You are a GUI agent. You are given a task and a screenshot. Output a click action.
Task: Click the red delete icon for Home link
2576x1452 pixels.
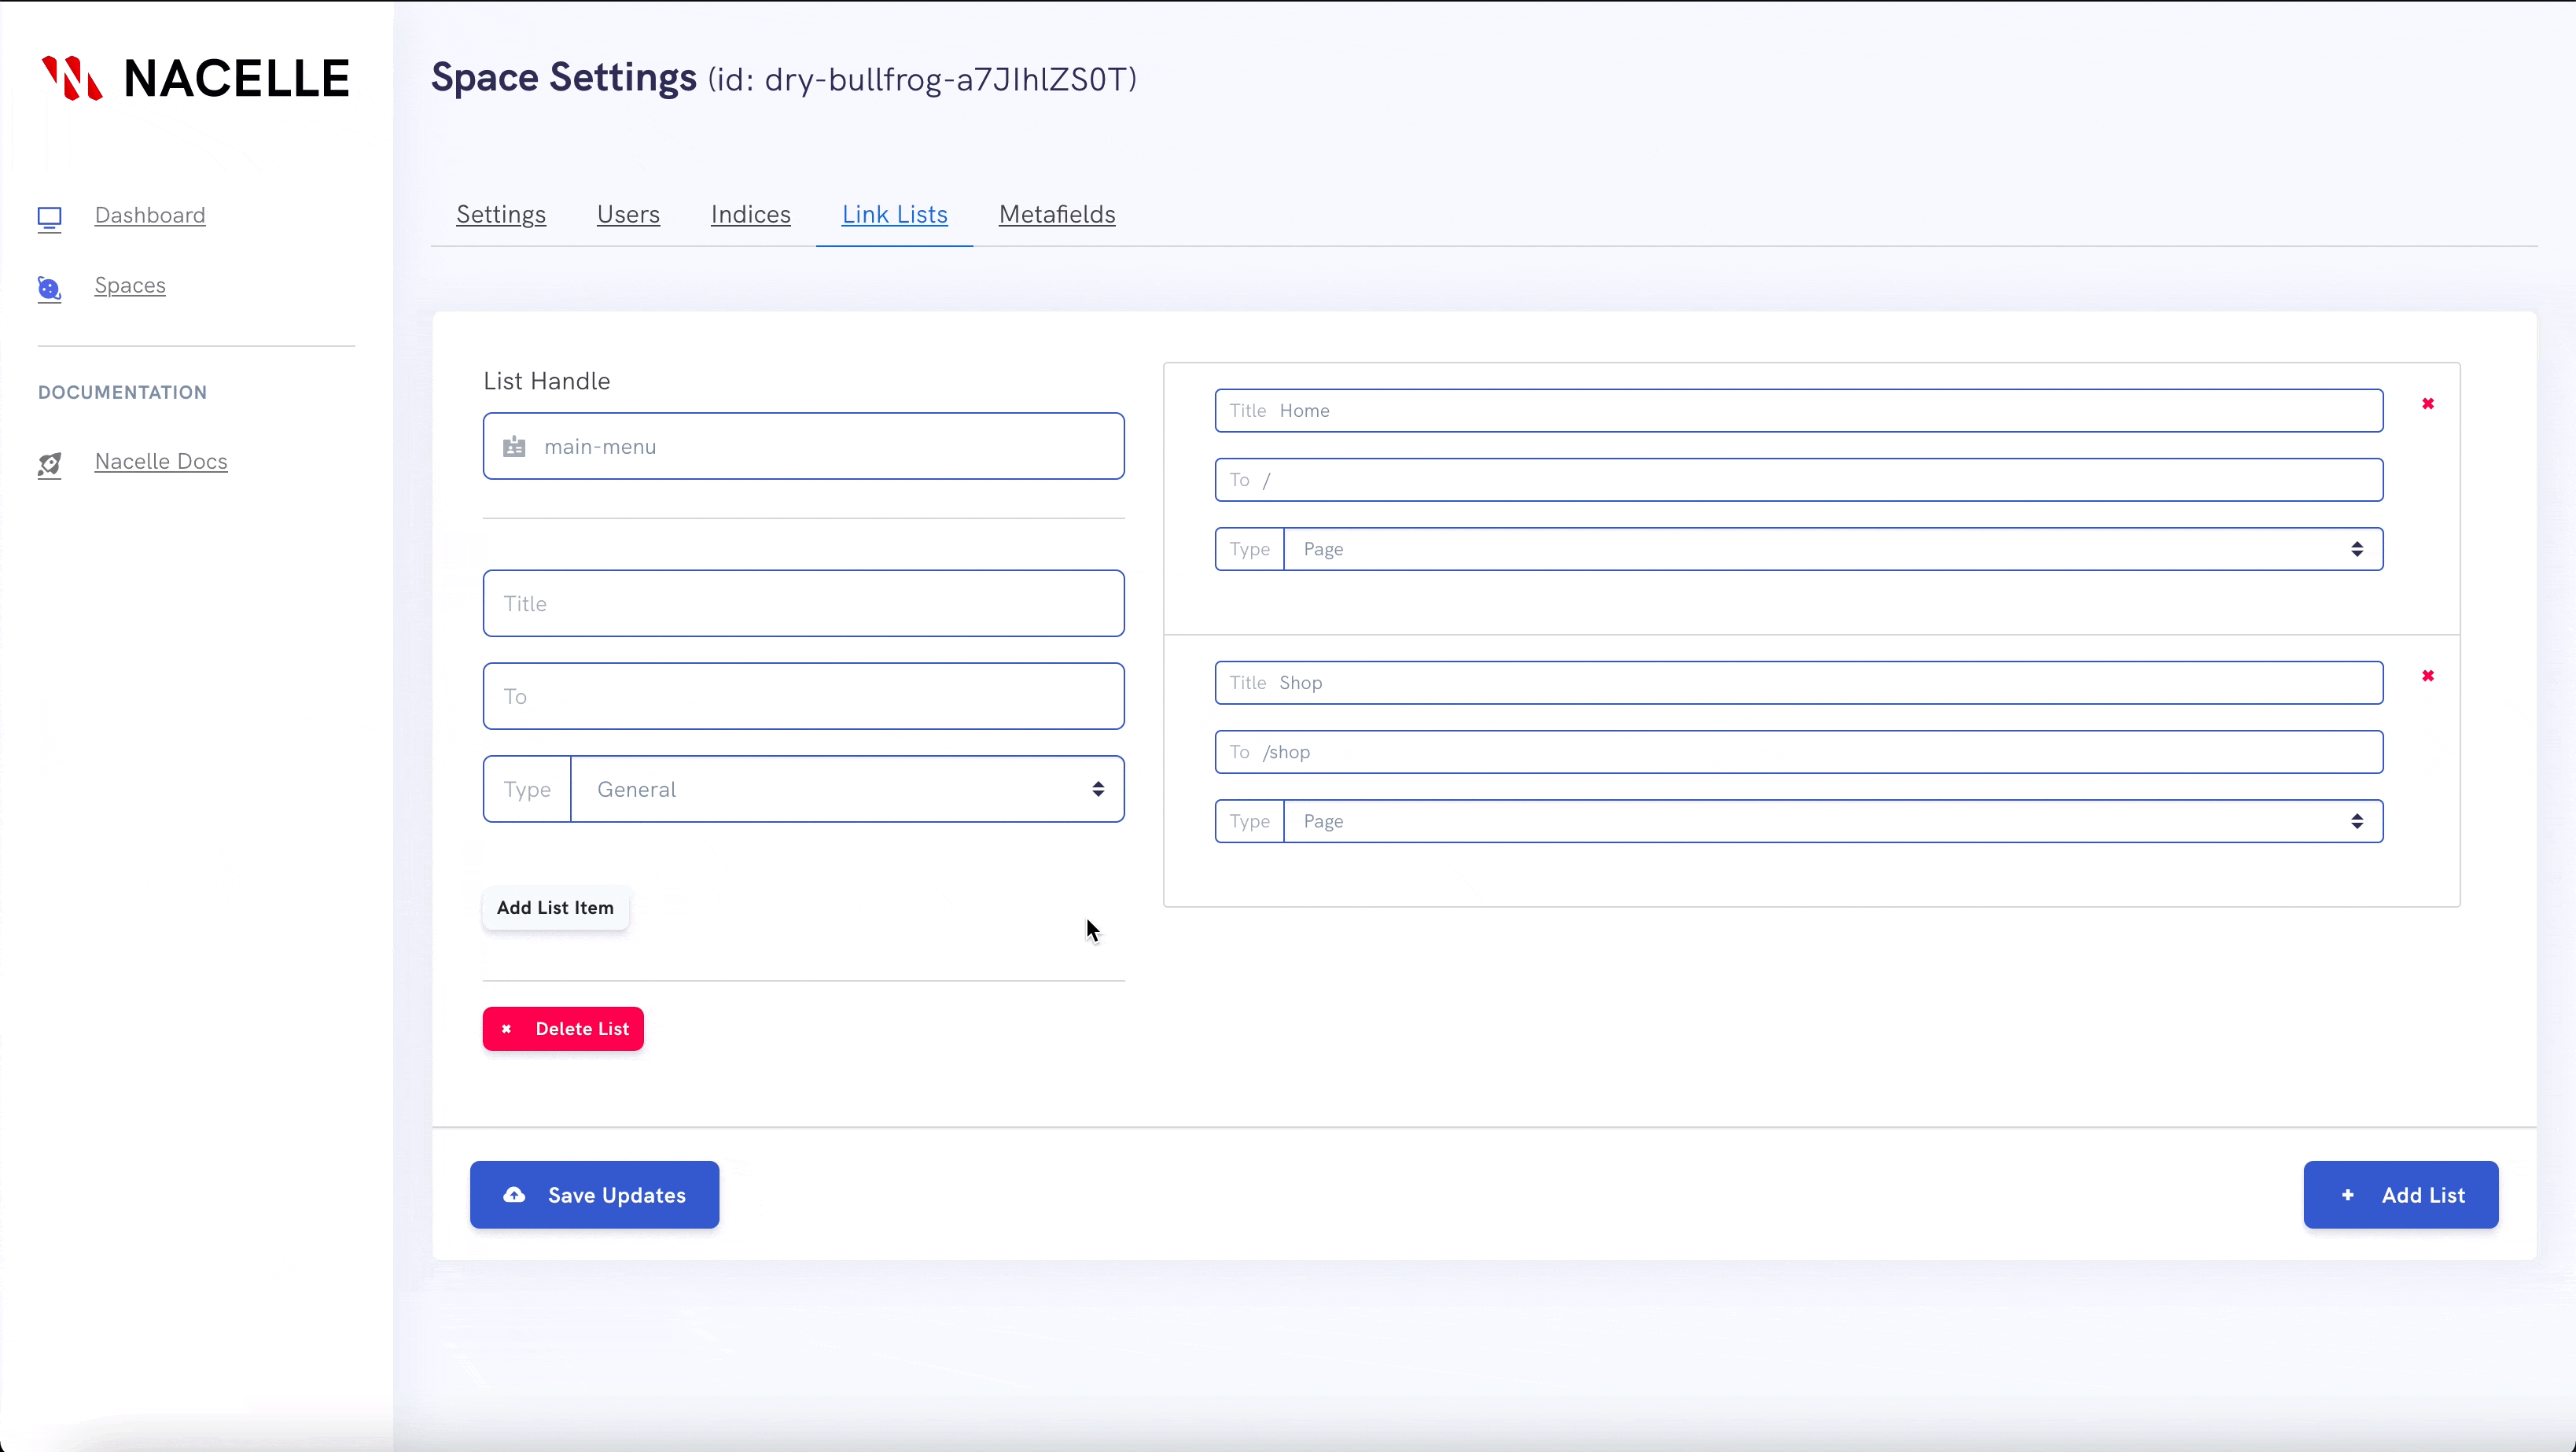point(2427,404)
